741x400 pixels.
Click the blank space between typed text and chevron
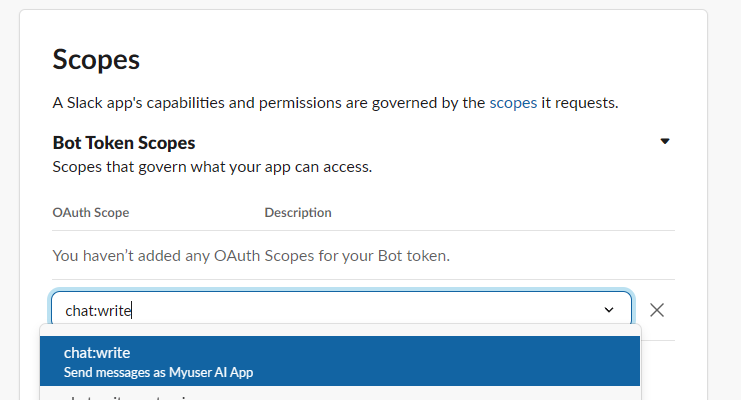point(364,310)
